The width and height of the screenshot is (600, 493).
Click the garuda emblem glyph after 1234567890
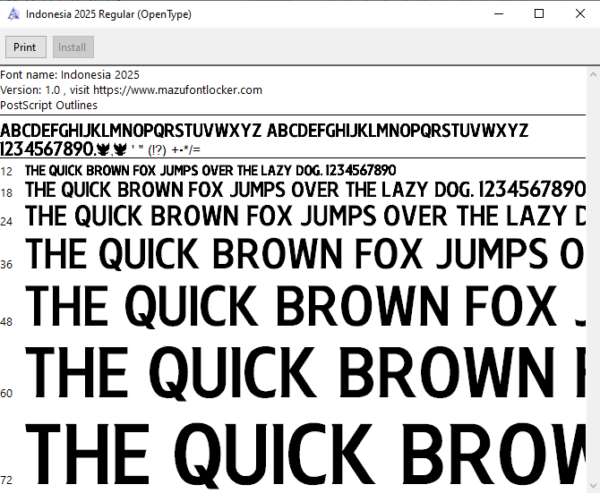tap(103, 149)
